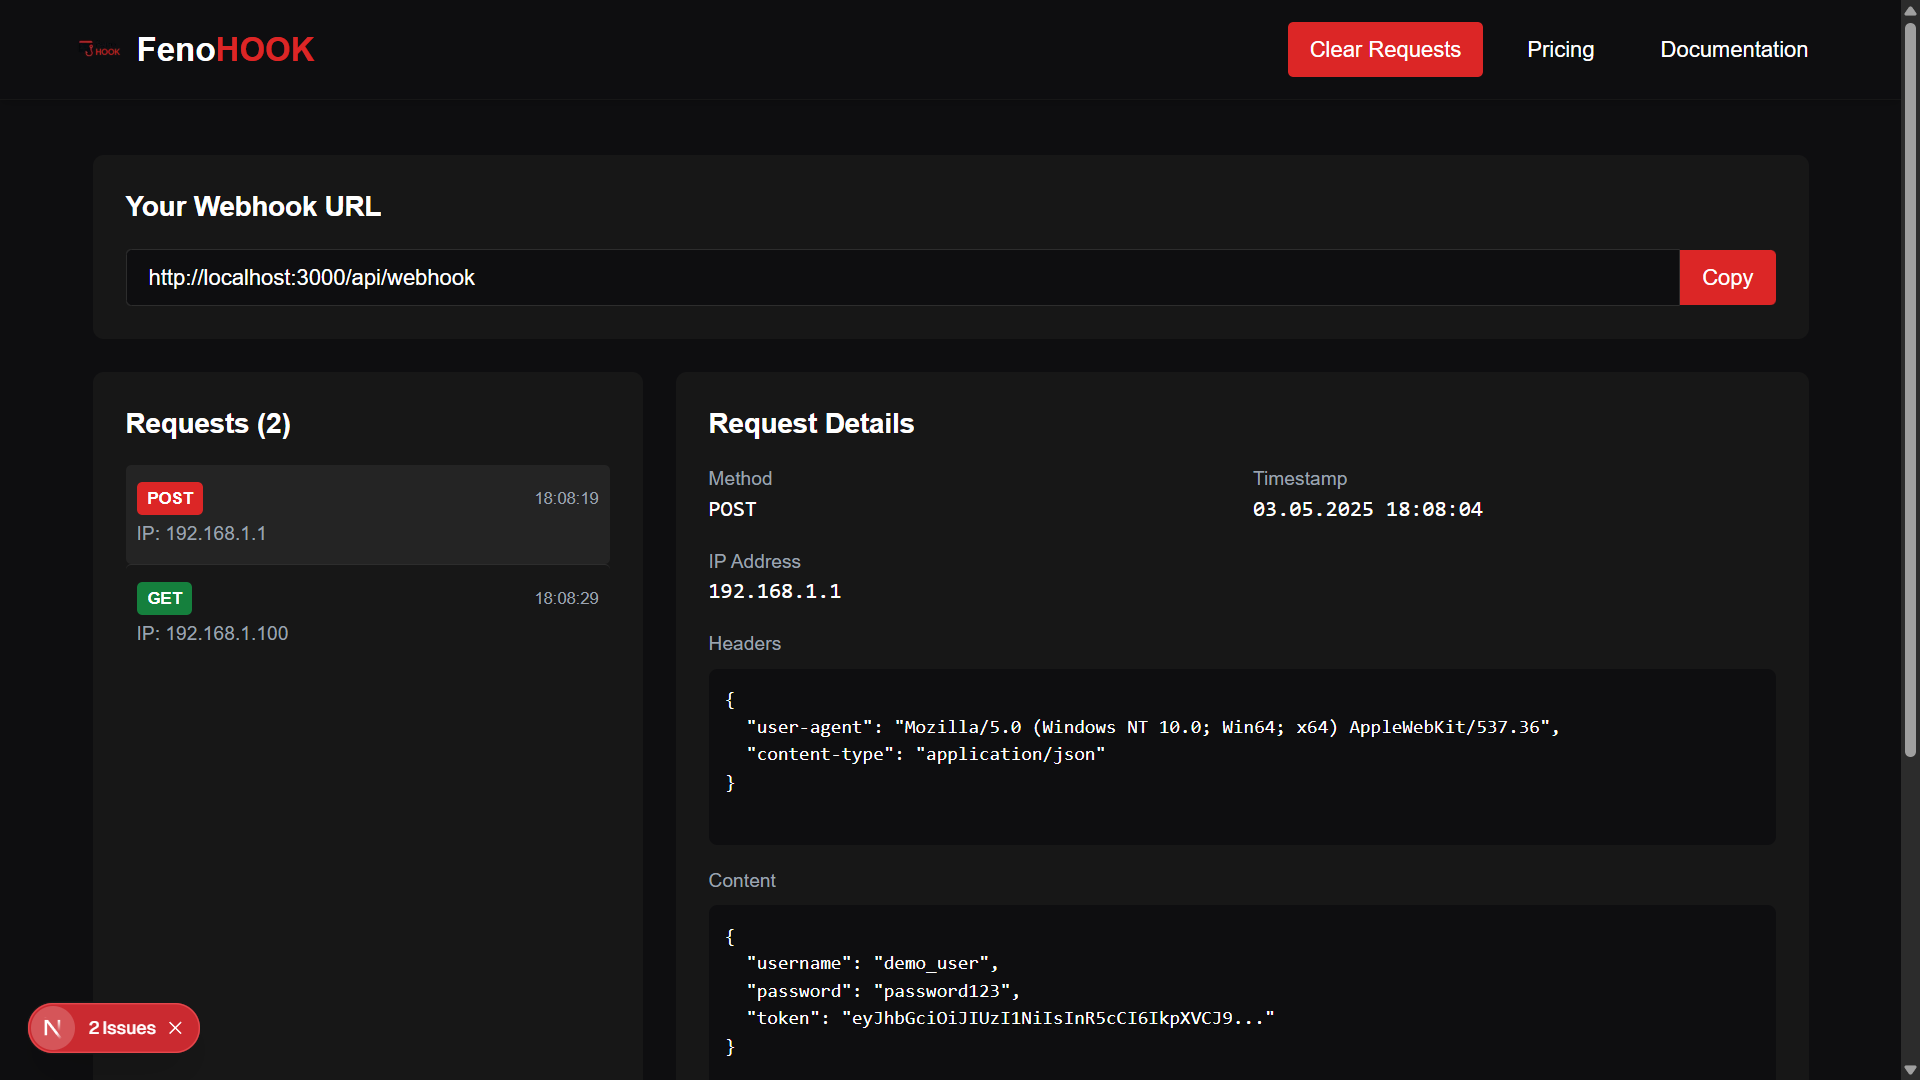This screenshot has width=1920, height=1080.
Task: Click the 18:08:29 timestamp in requests list
Action: tap(566, 598)
